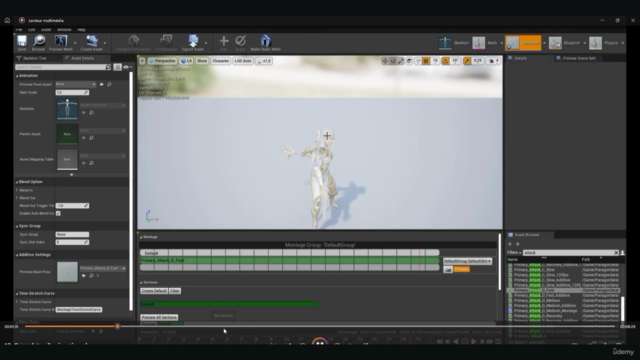
Task: Switch to Skeleton Tree tab
Action: tap(35, 58)
